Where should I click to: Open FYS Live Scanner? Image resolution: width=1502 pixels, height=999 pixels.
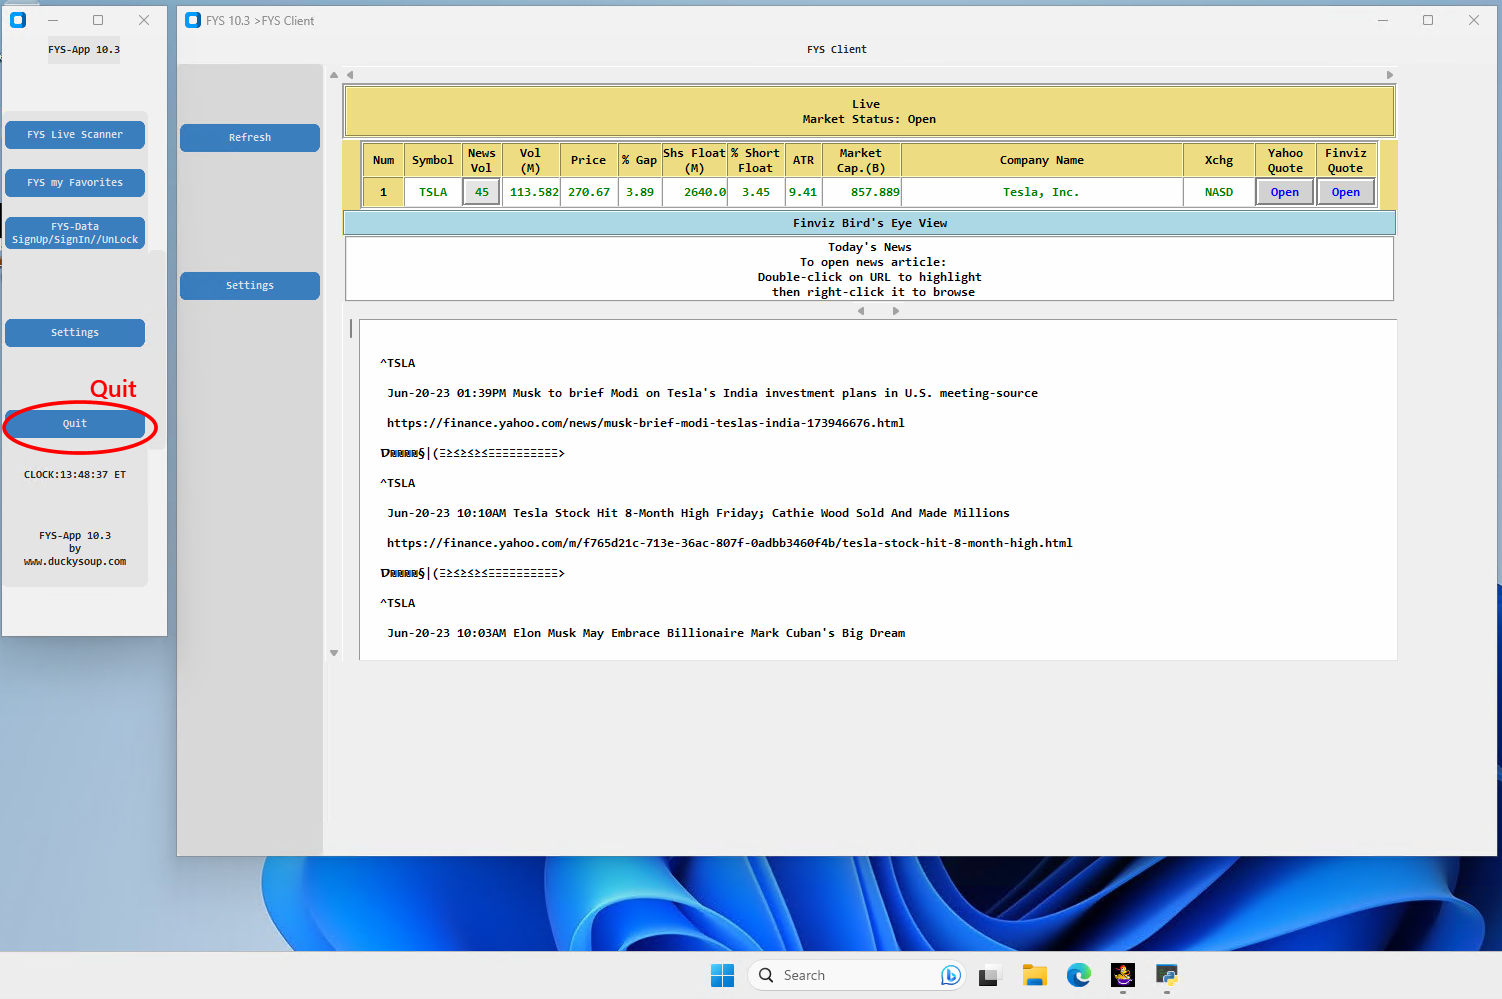pyautogui.click(x=75, y=135)
